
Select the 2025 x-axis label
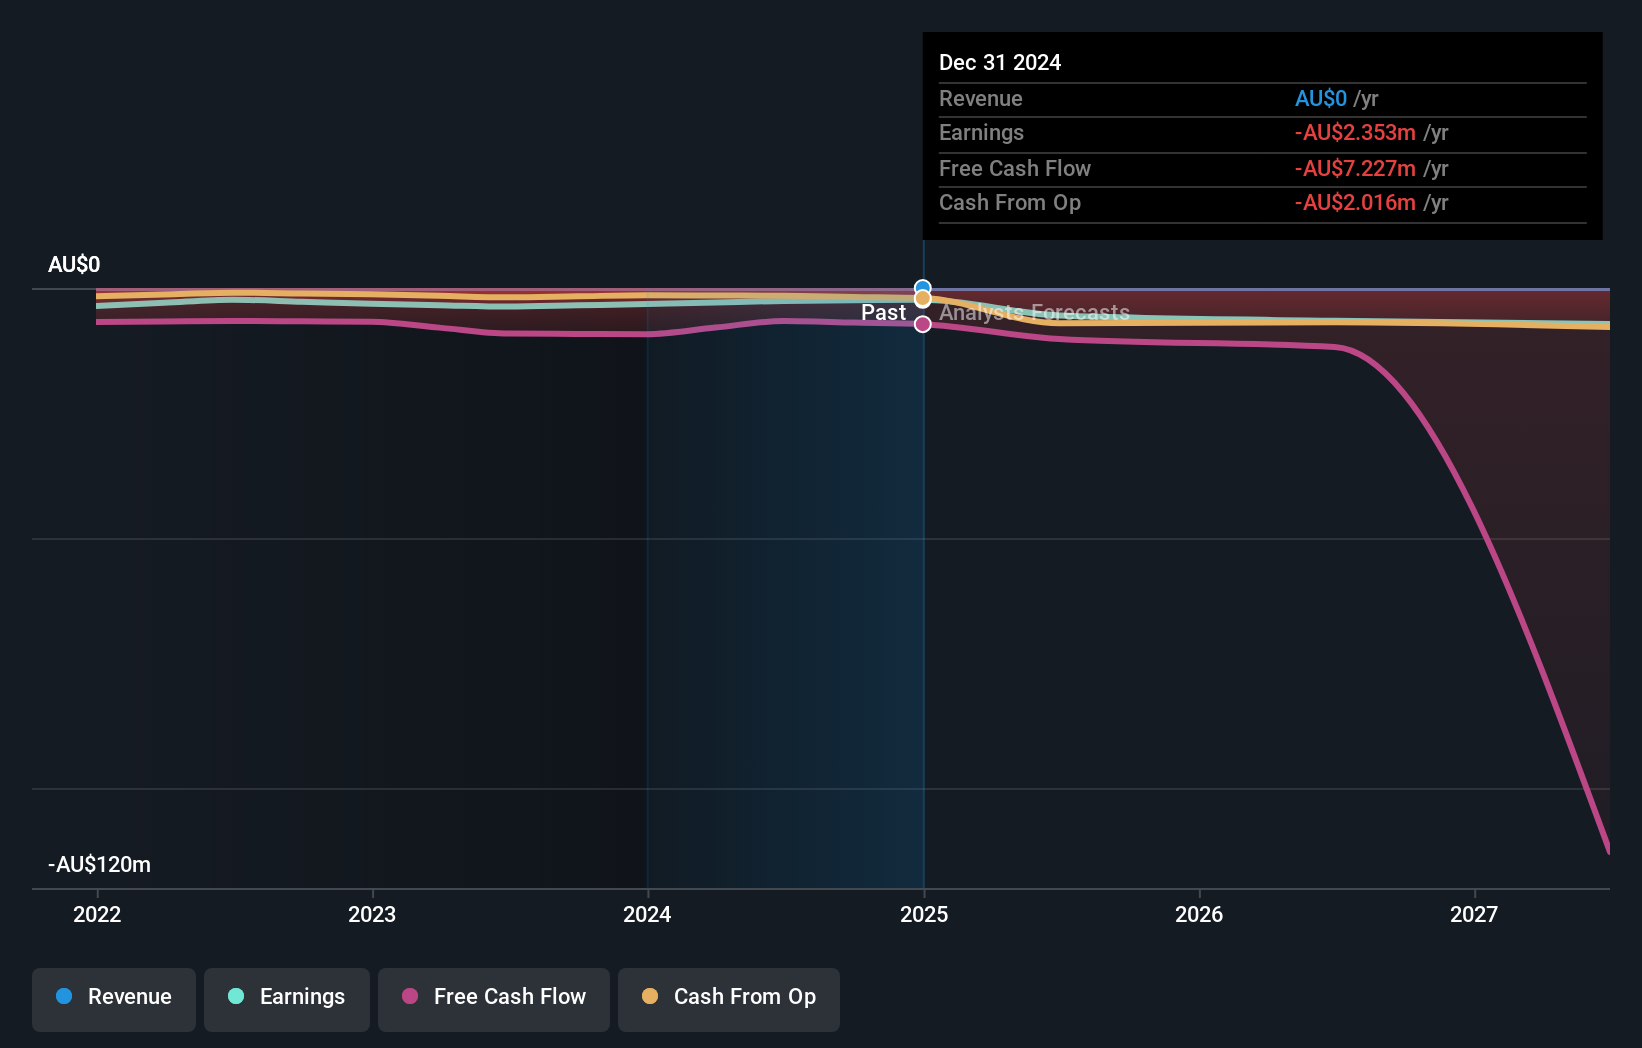click(x=924, y=914)
